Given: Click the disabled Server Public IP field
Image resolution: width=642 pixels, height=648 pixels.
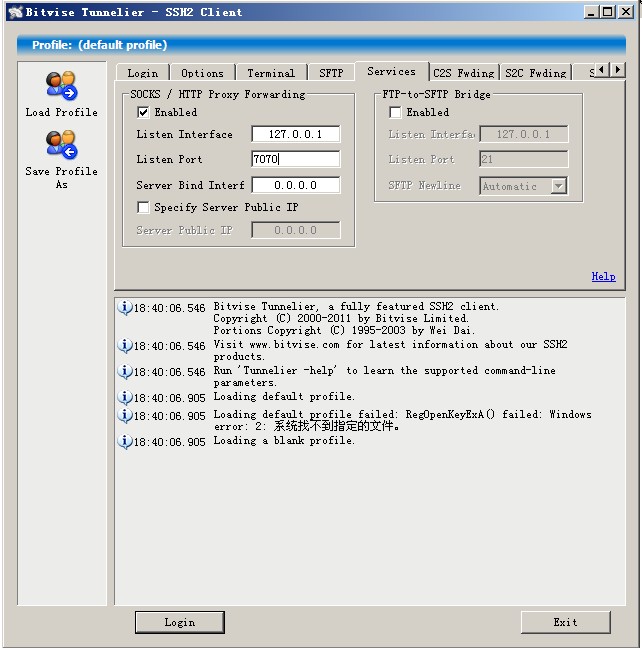Looking at the screenshot, I should [296, 230].
